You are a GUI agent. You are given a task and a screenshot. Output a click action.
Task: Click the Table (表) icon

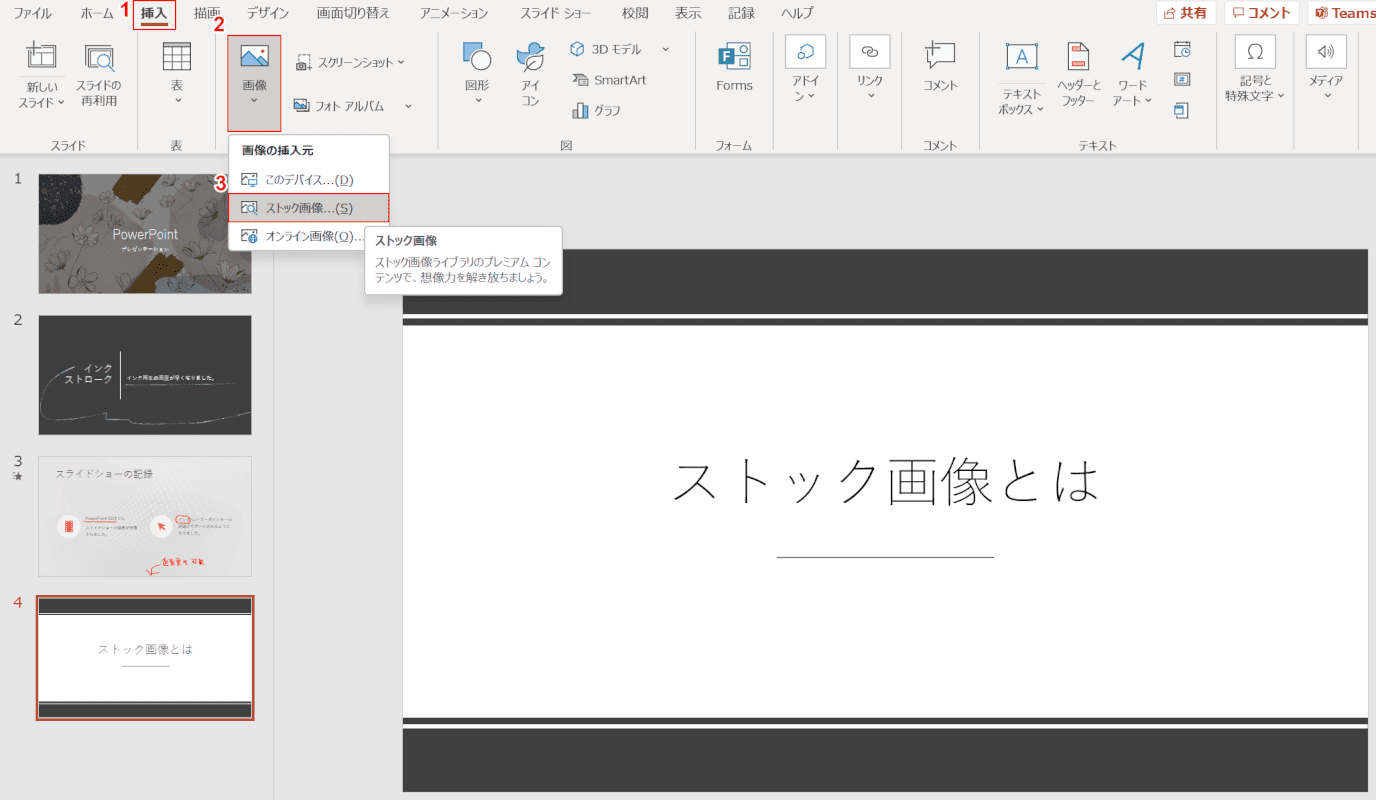pyautogui.click(x=177, y=57)
